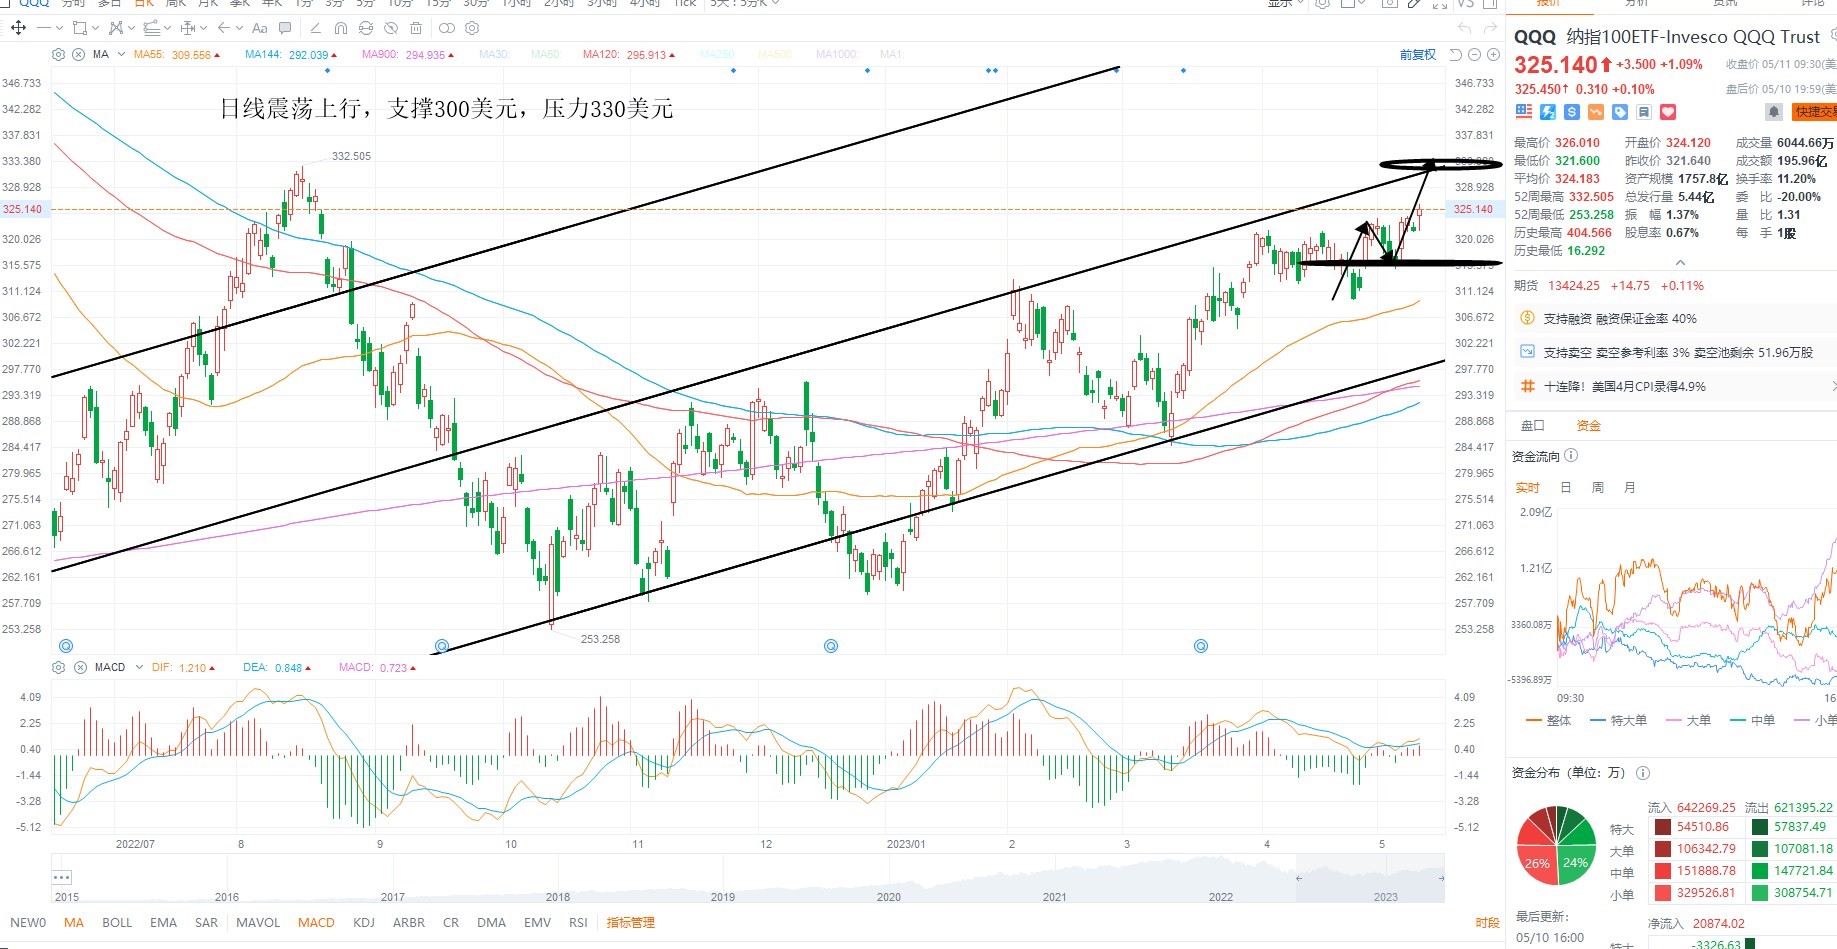The height and width of the screenshot is (949, 1837).
Task: Click the heart favorite icon
Action: click(1668, 112)
